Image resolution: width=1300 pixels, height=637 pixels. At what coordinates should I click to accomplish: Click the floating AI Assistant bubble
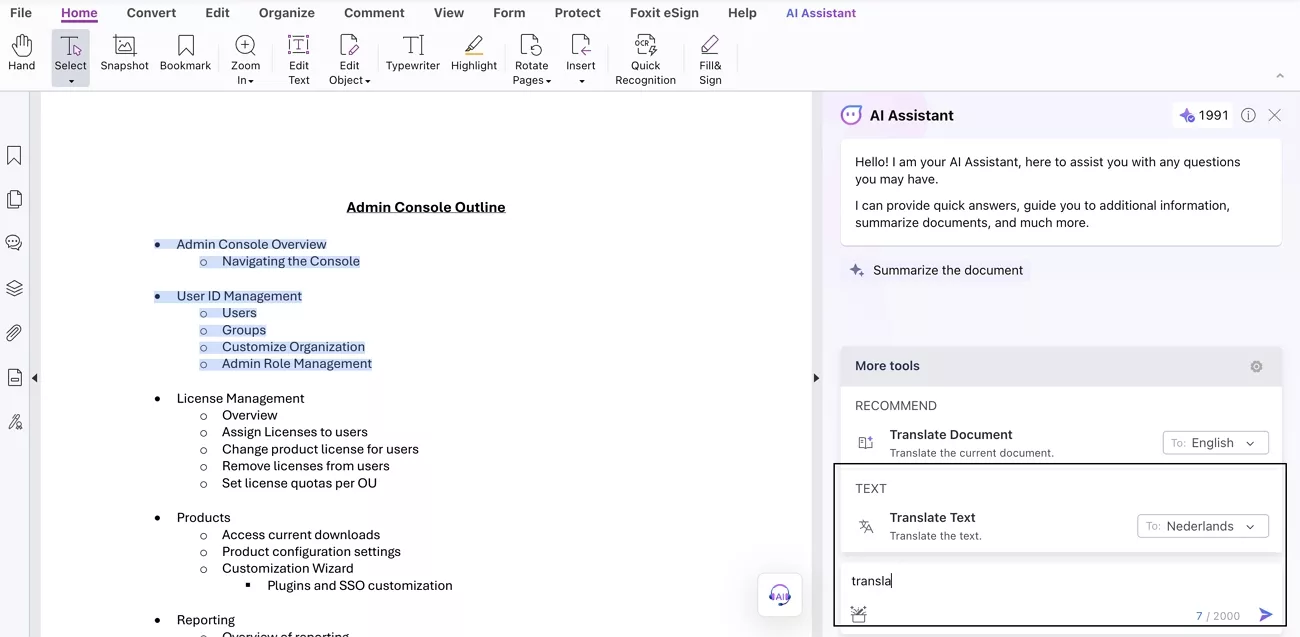(779, 595)
